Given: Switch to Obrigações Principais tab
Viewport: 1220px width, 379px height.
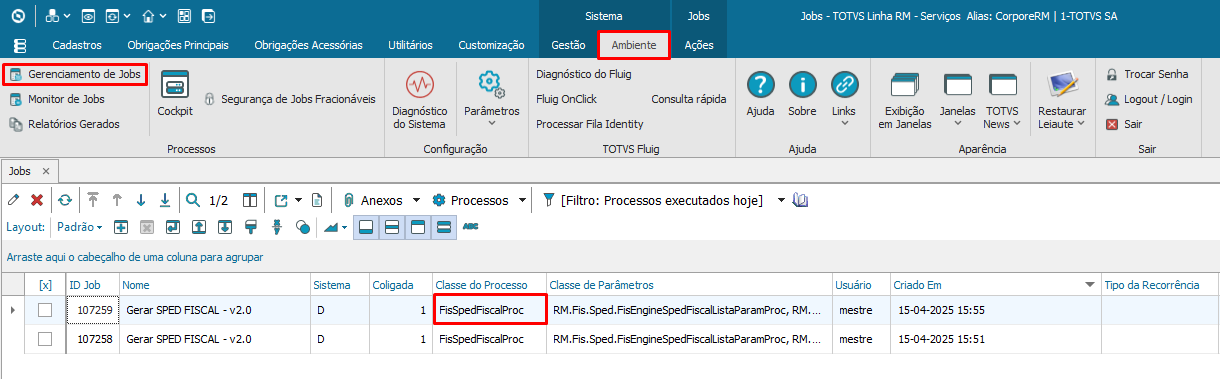Looking at the screenshot, I should [x=178, y=45].
